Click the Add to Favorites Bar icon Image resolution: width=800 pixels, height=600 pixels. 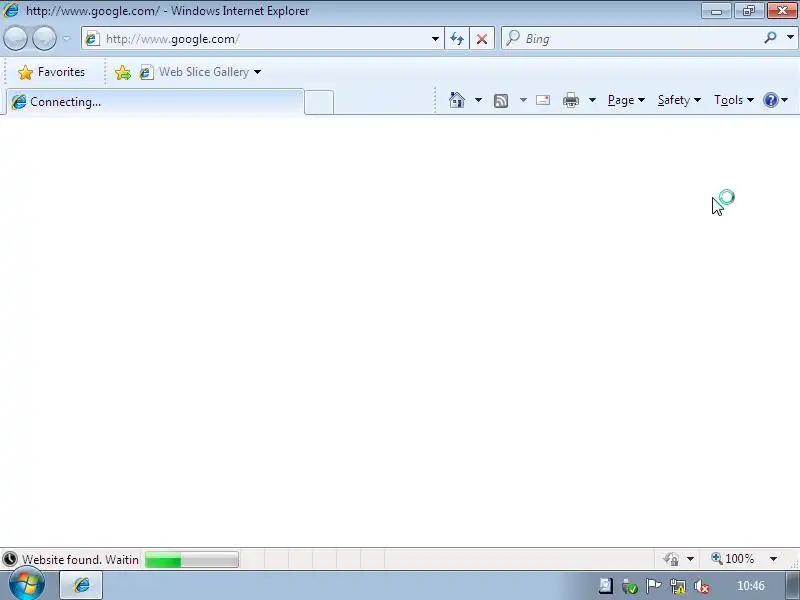point(123,72)
